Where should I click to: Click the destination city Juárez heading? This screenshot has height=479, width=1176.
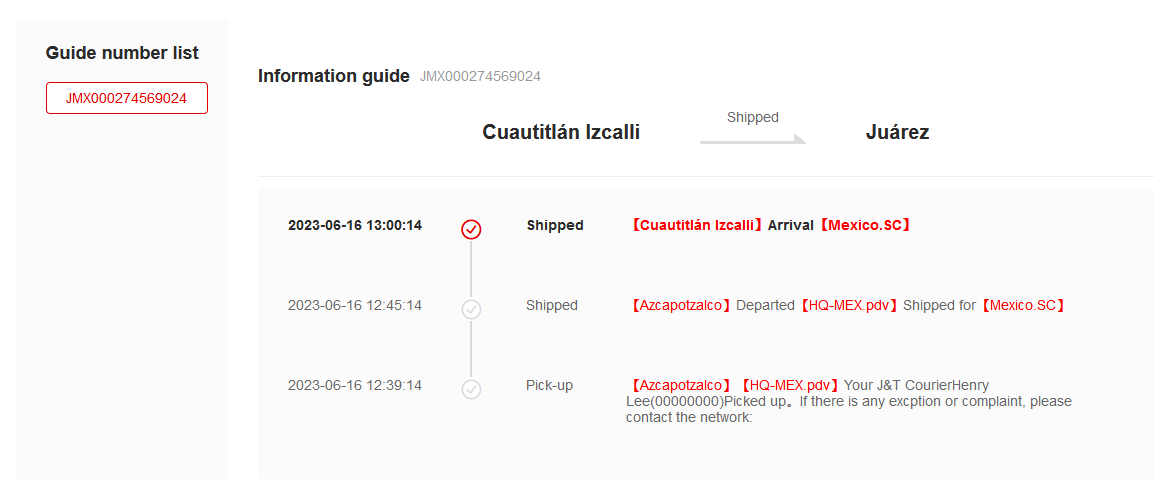point(897,132)
